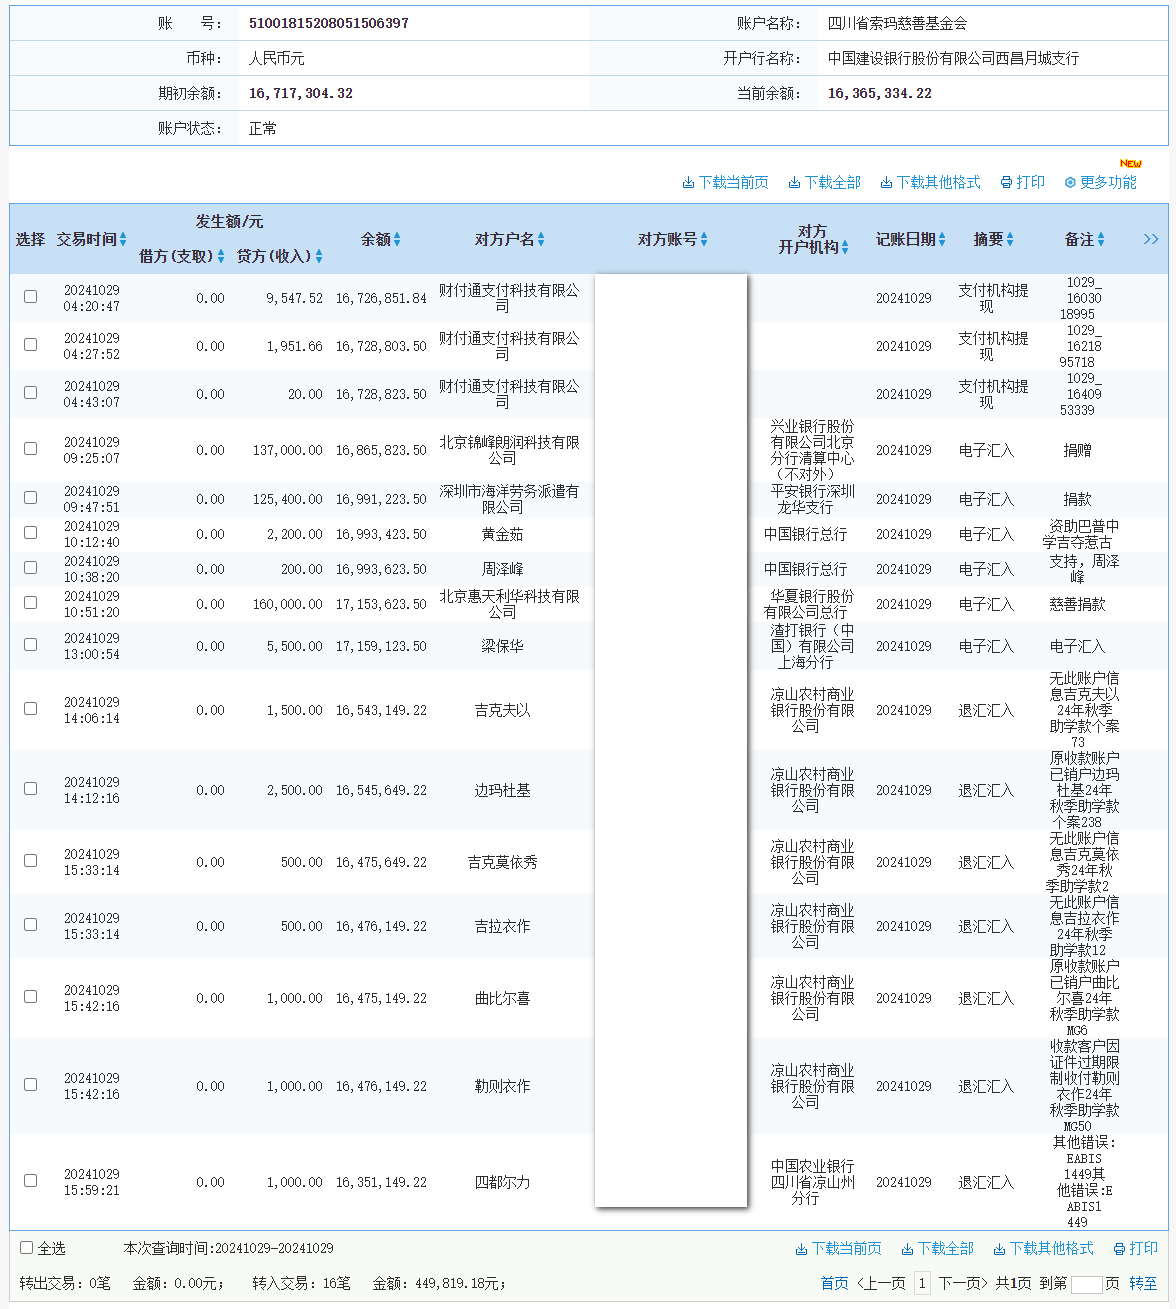Sort 摘要 column arrows

point(1010,240)
